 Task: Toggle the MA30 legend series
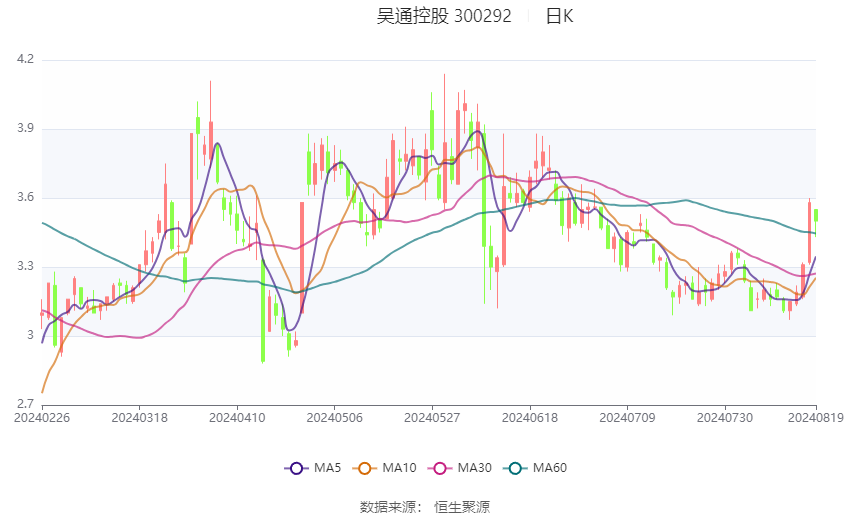click(460, 468)
